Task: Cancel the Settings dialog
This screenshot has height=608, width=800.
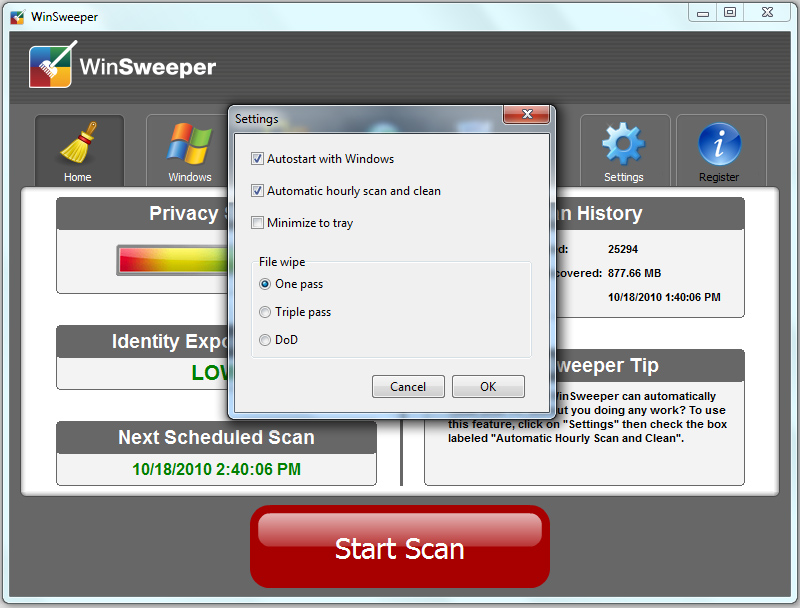Action: click(408, 387)
